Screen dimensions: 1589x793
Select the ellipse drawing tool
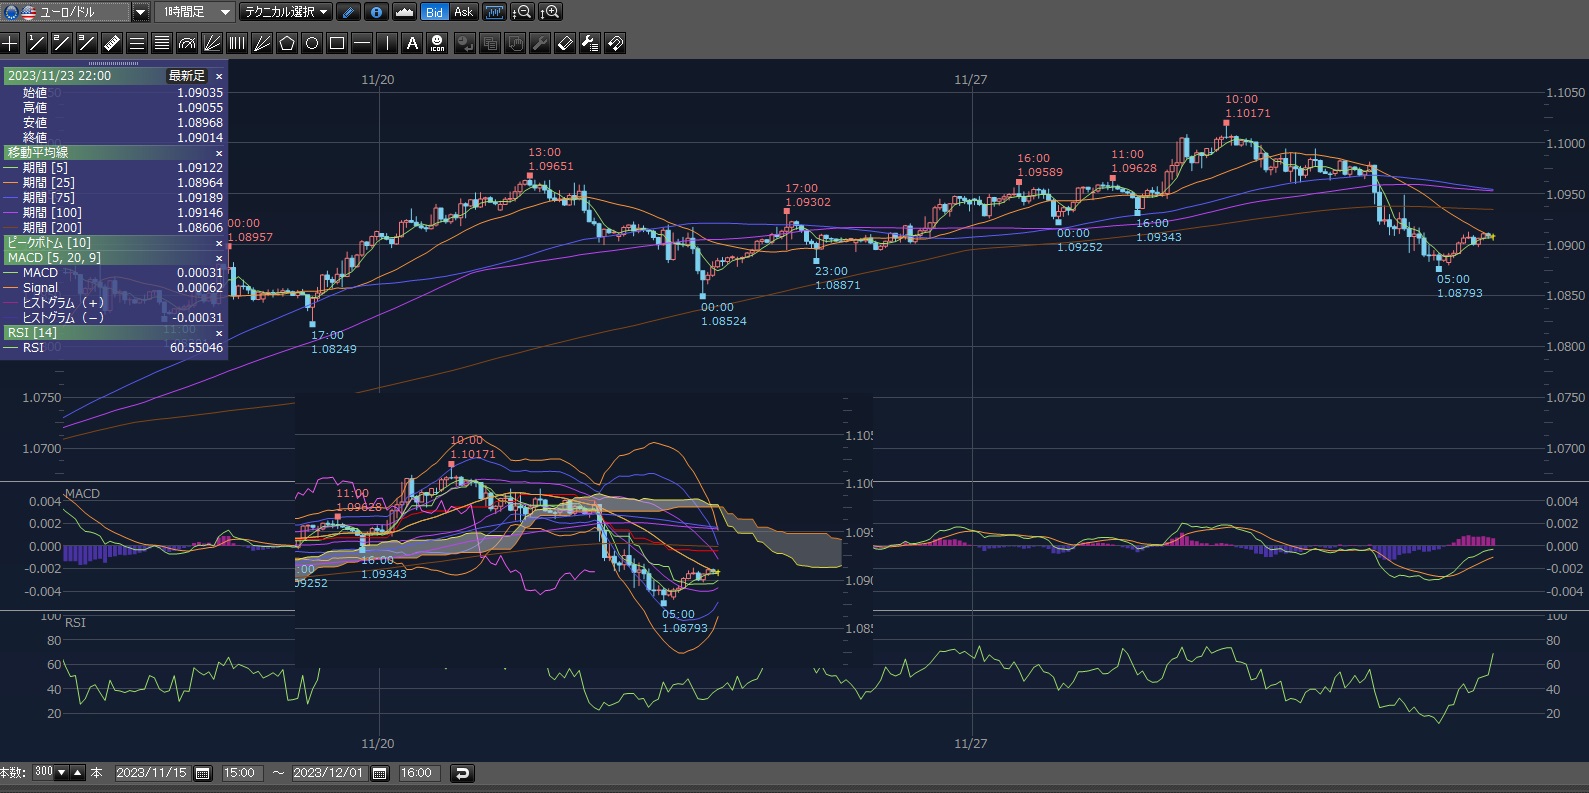(312, 43)
